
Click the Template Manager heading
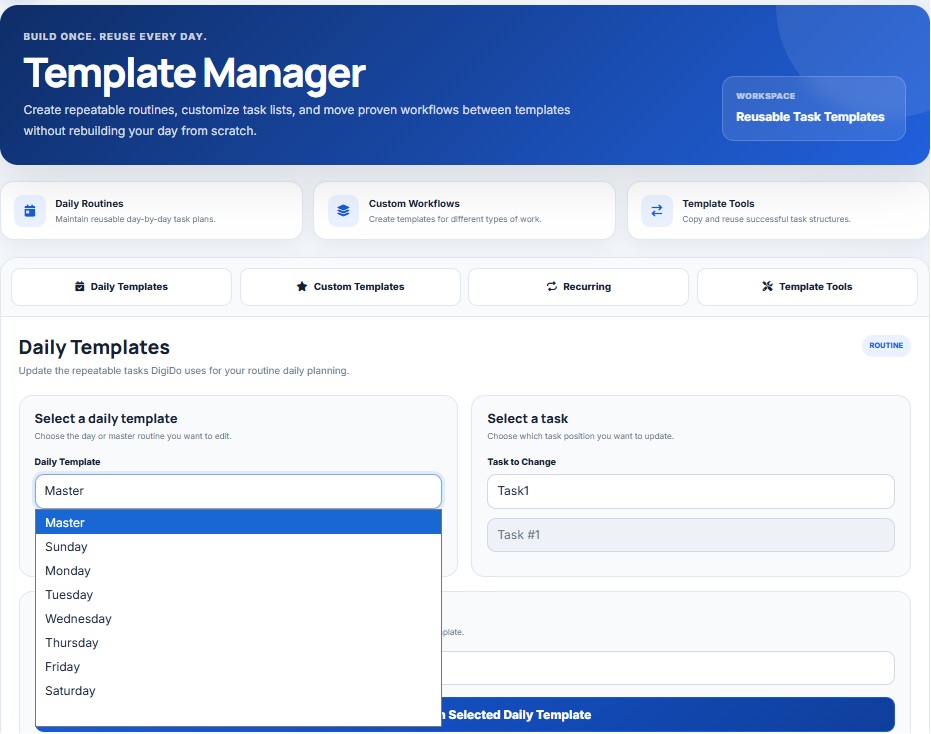pos(194,74)
